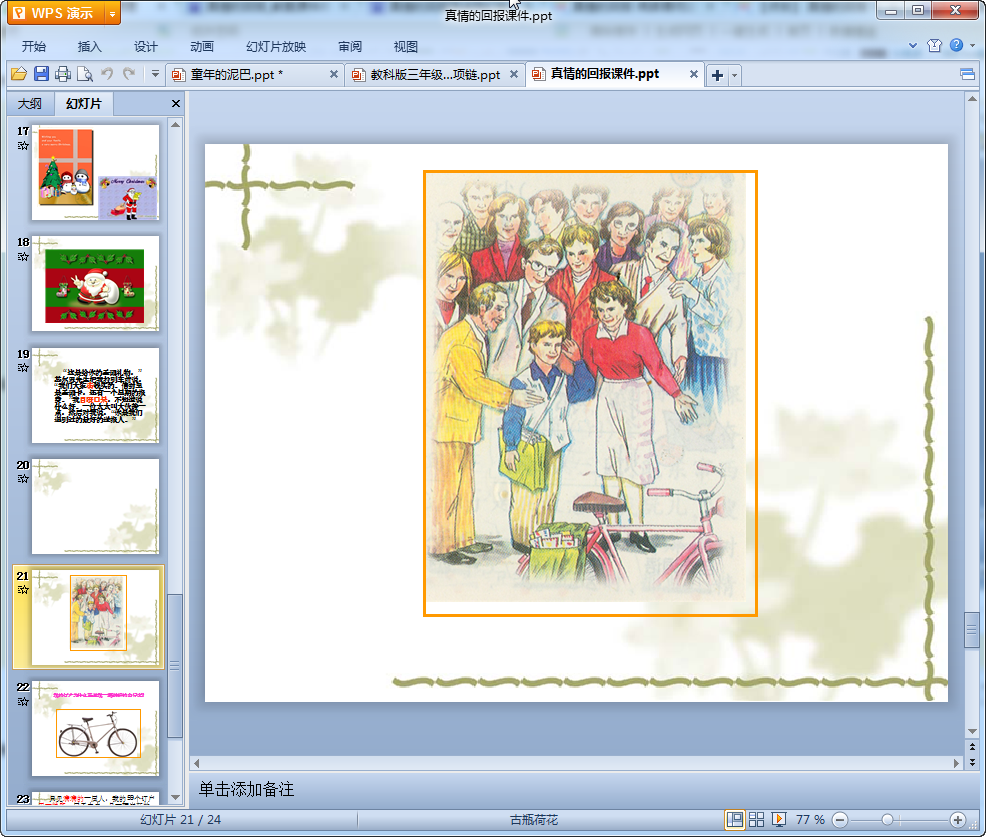Close the slide thumbnail pane
Image resolution: width=986 pixels, height=837 pixels.
(x=176, y=104)
